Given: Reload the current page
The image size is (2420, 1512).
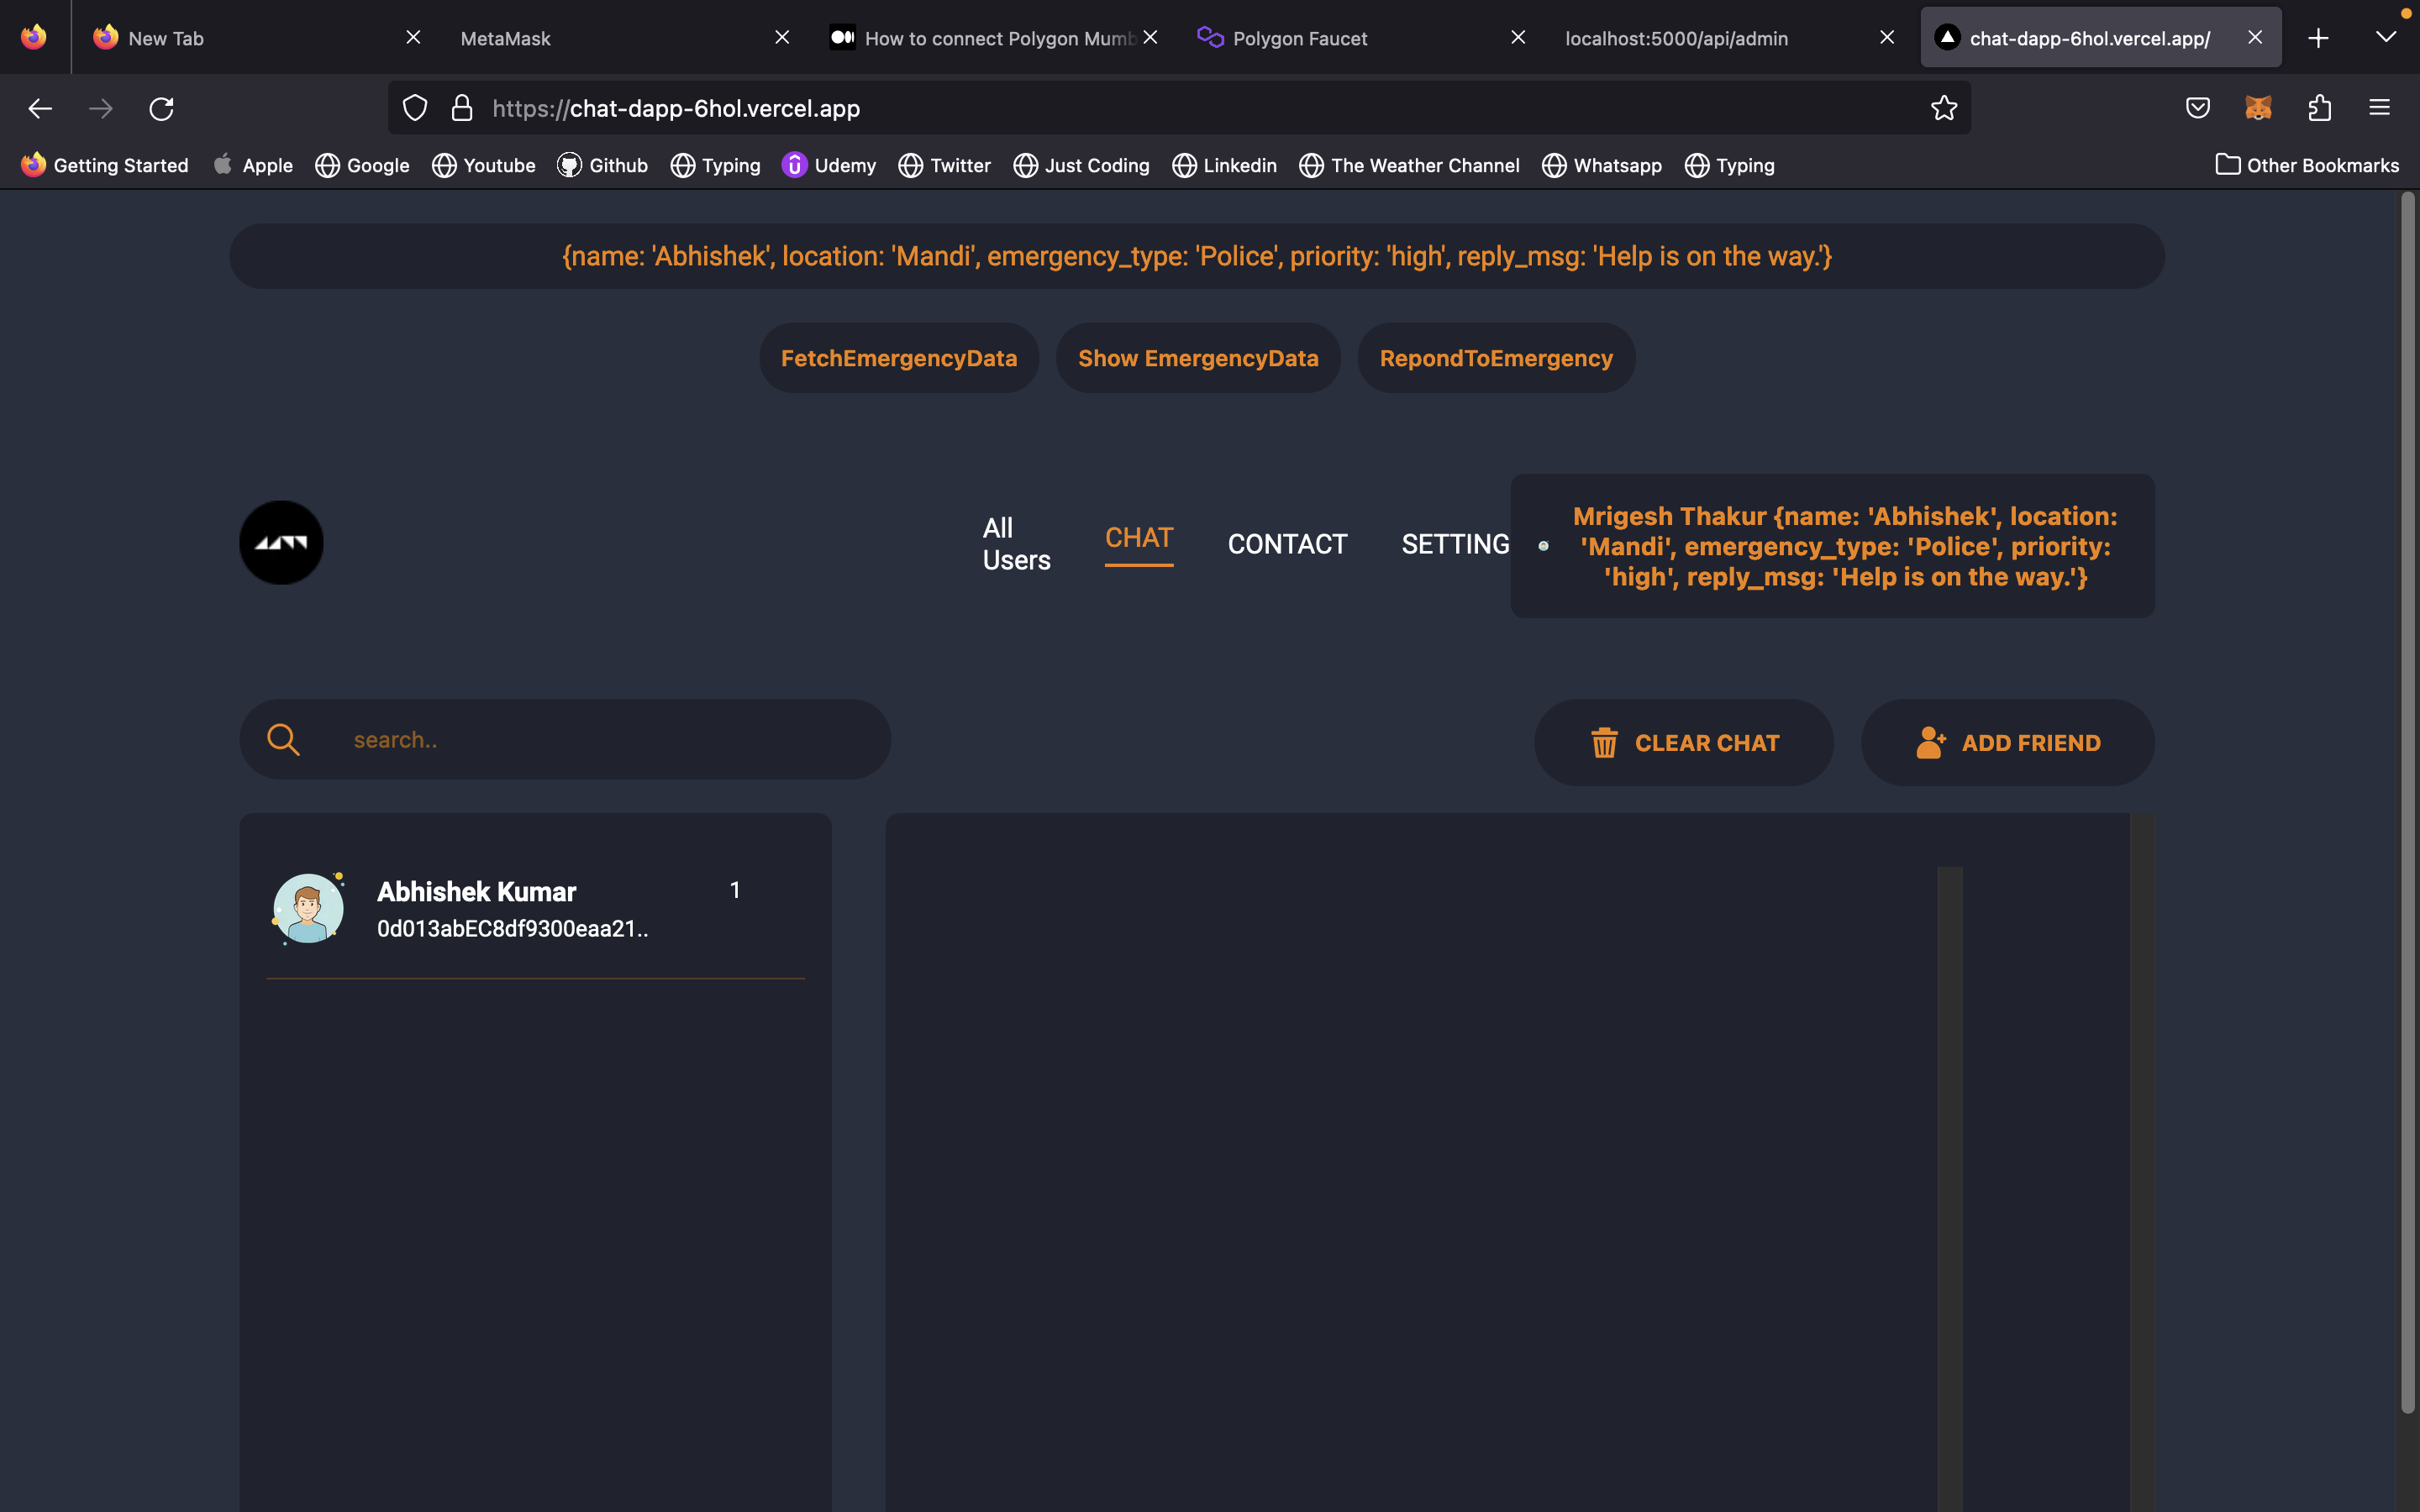Looking at the screenshot, I should (161, 108).
